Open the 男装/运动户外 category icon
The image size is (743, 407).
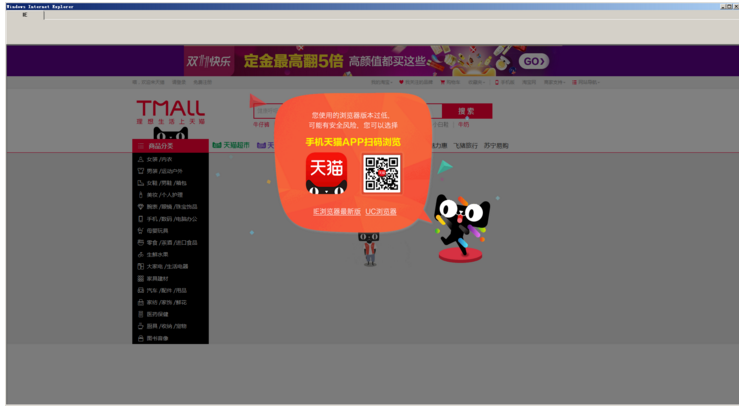tap(140, 171)
